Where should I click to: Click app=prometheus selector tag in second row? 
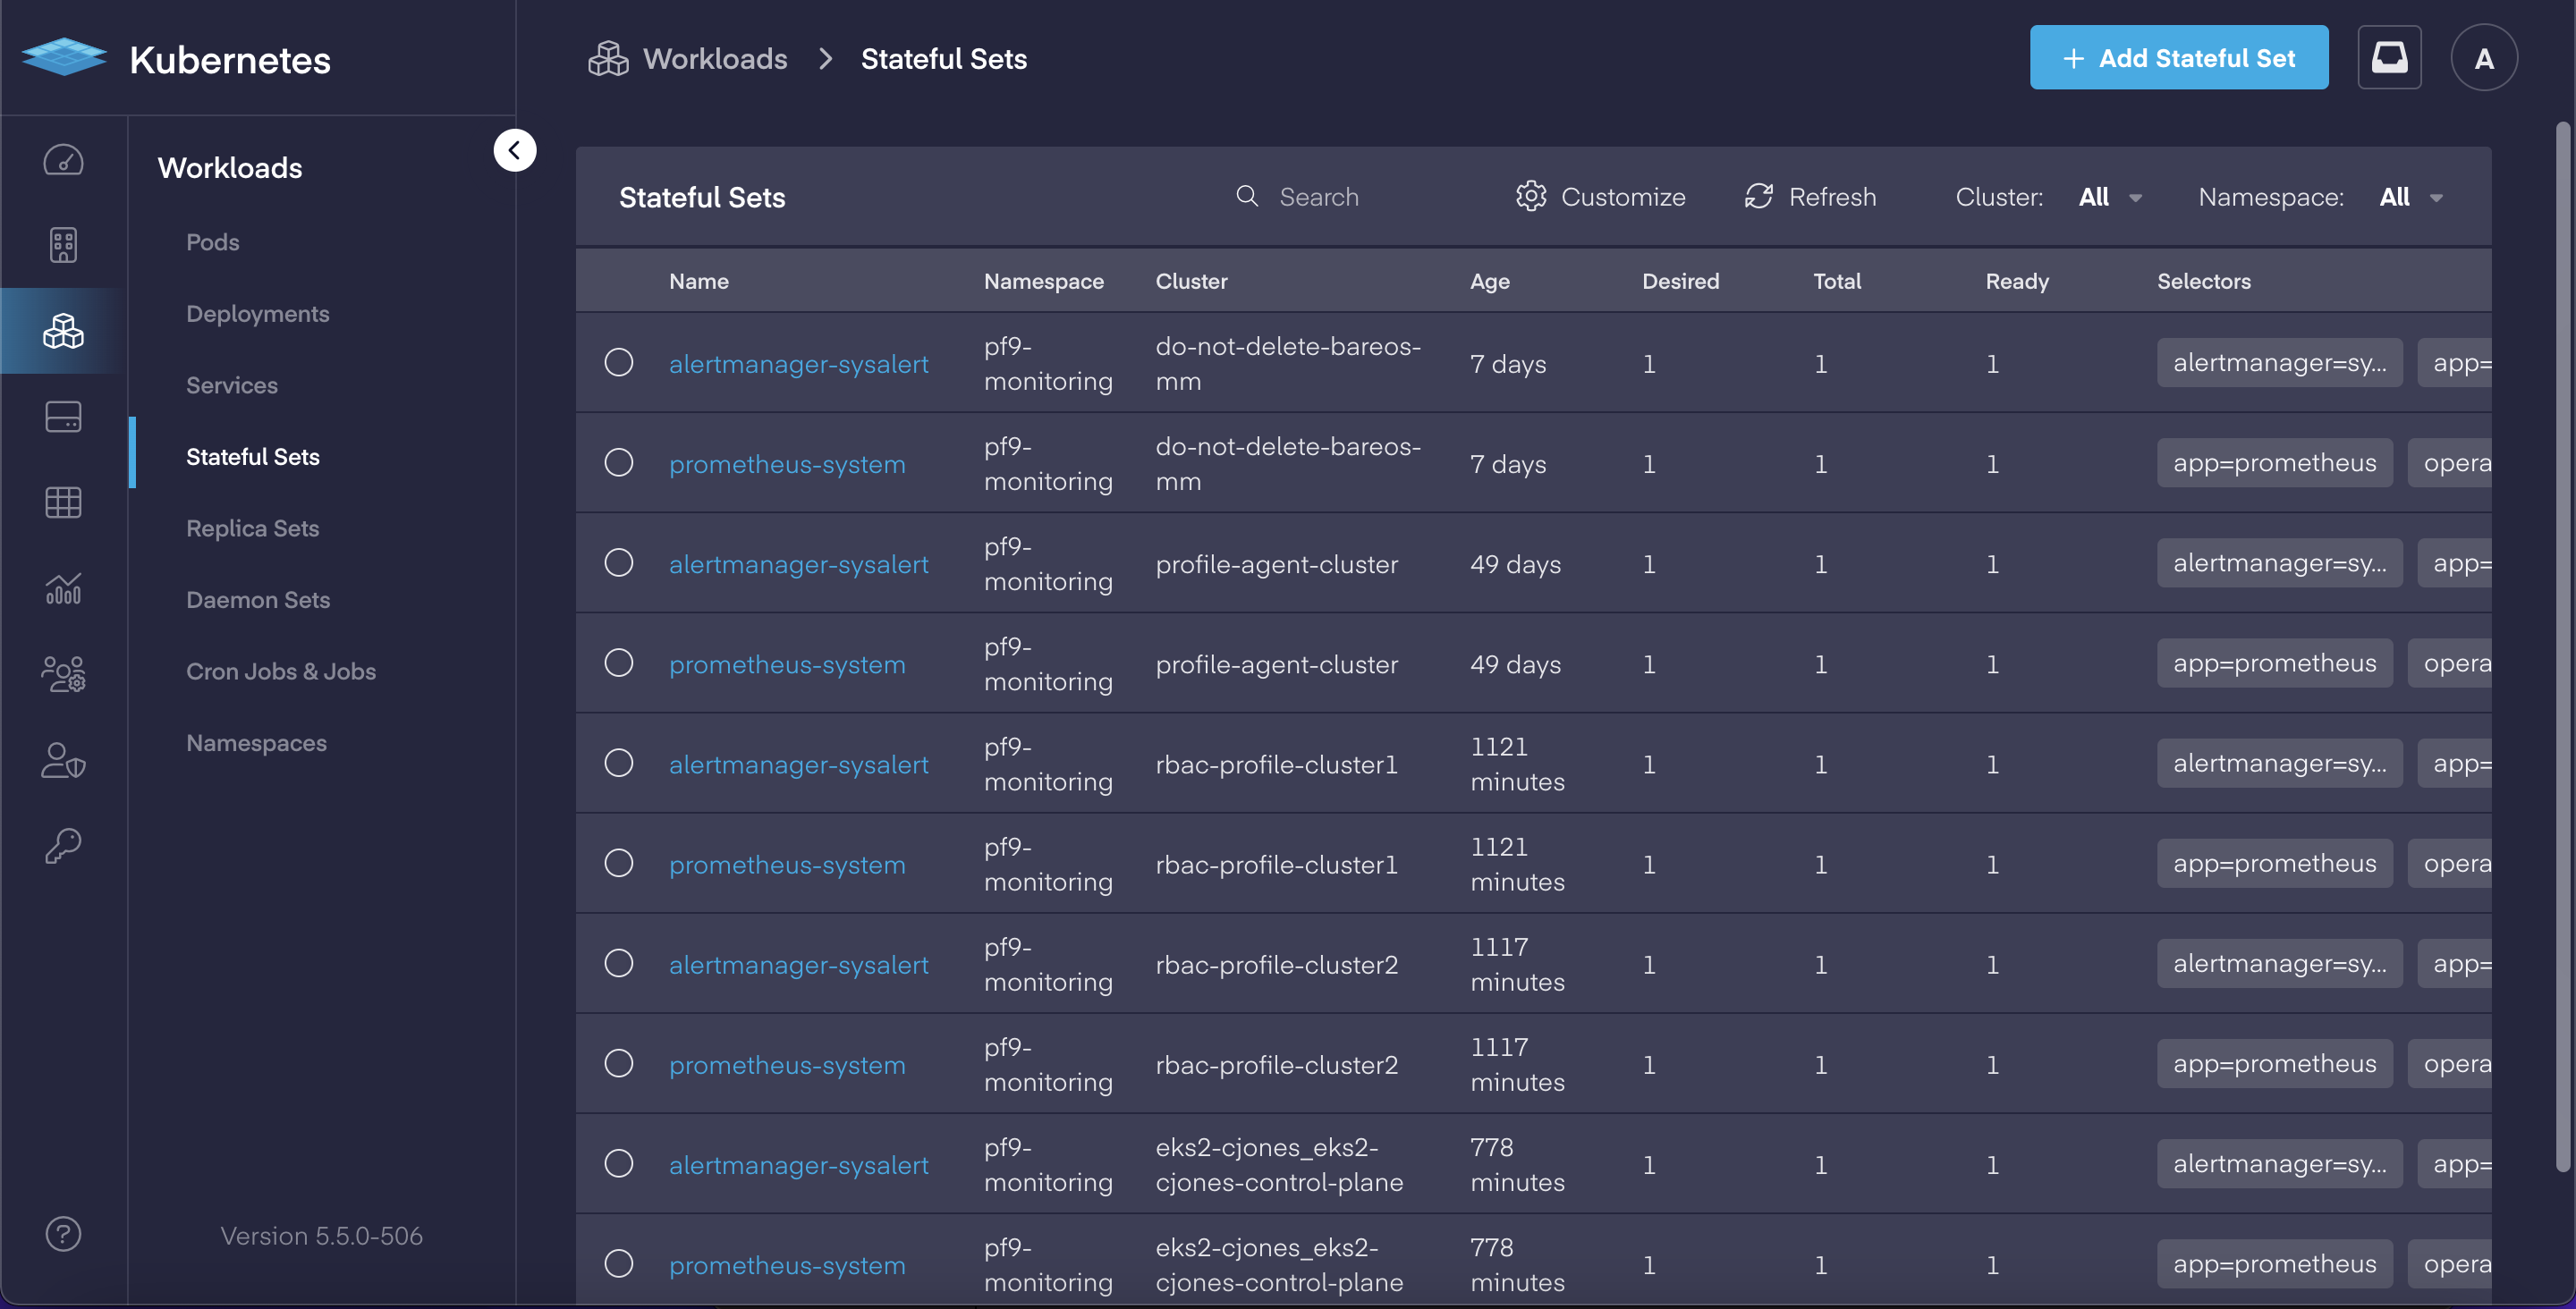click(2274, 462)
